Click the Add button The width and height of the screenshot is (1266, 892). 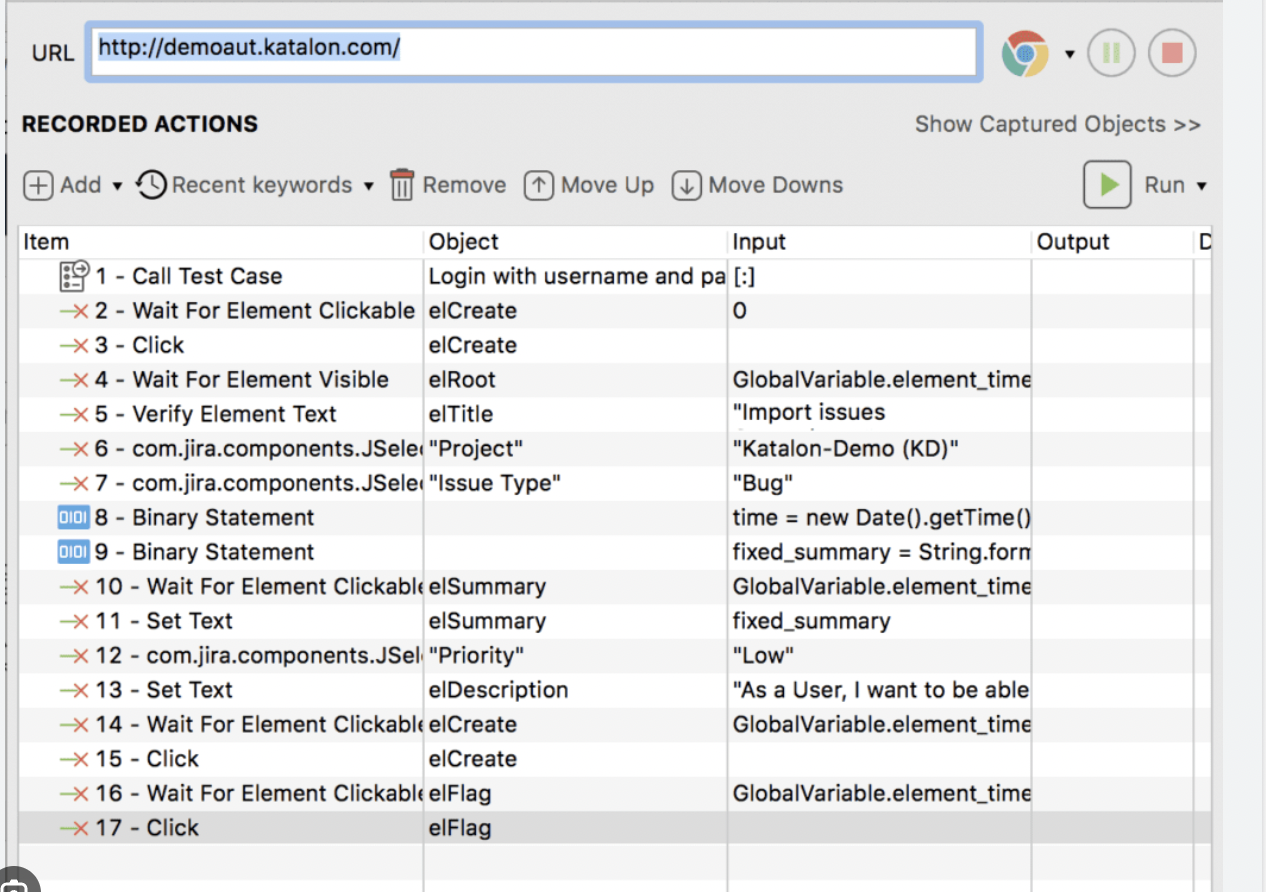63,185
